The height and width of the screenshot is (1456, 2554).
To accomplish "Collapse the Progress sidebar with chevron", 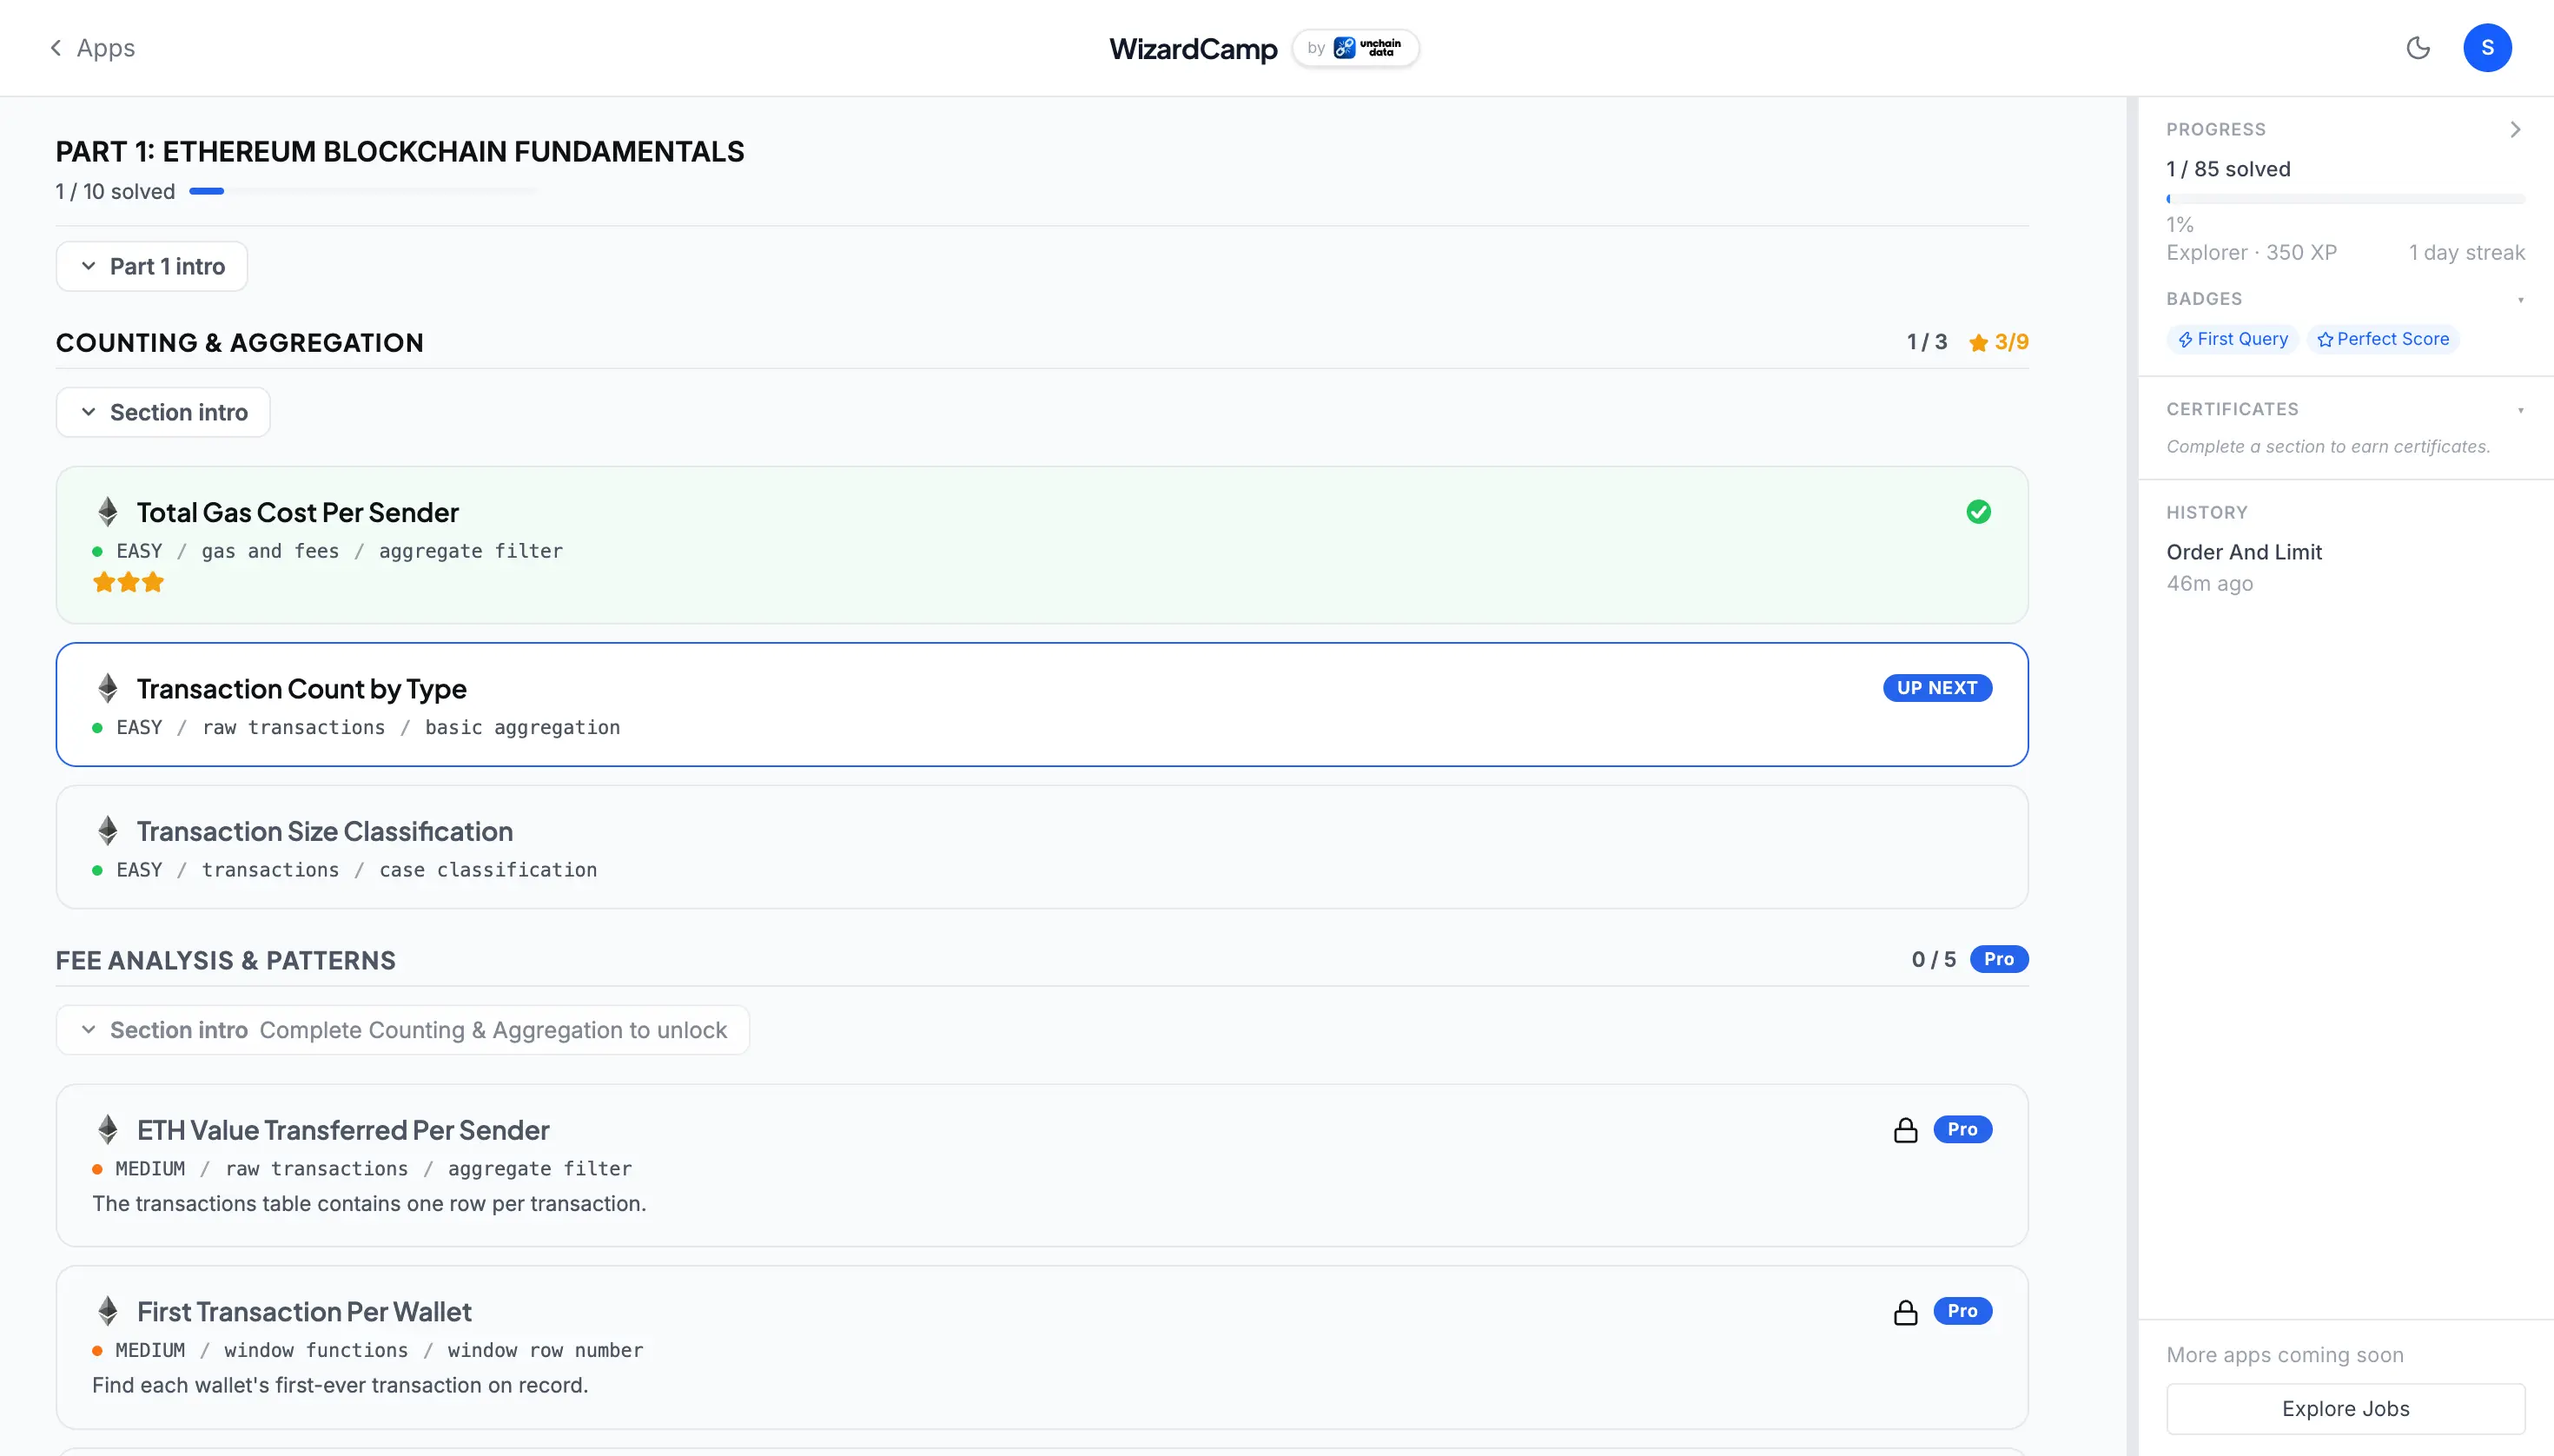I will point(2515,130).
